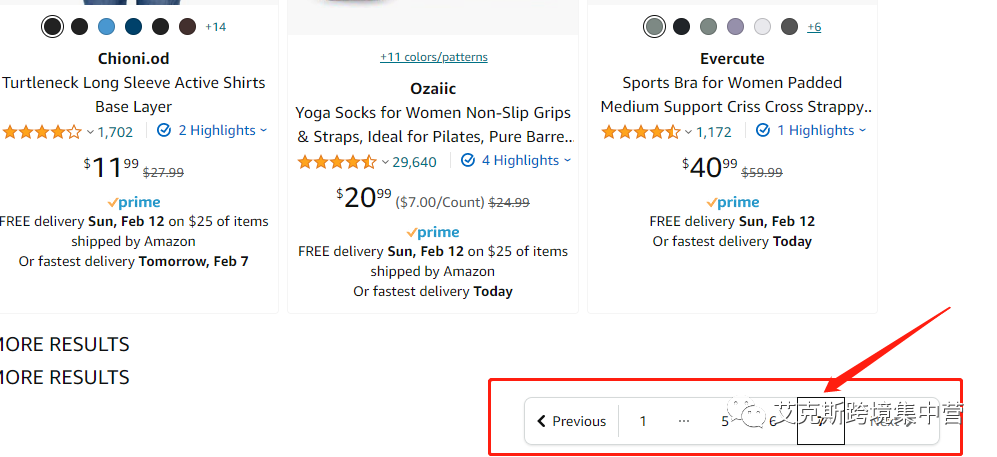Jump to page 1 of results

point(643,421)
